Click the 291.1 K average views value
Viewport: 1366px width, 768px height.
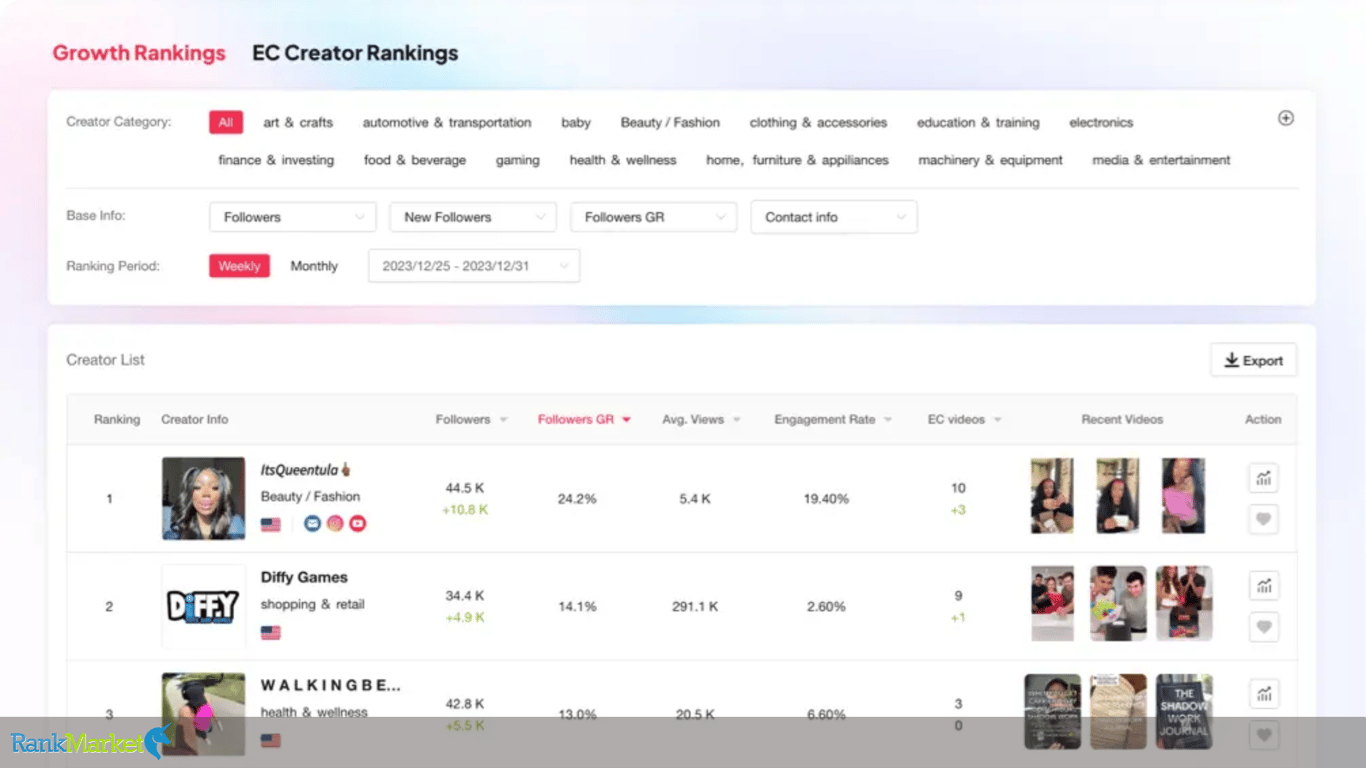(x=695, y=606)
